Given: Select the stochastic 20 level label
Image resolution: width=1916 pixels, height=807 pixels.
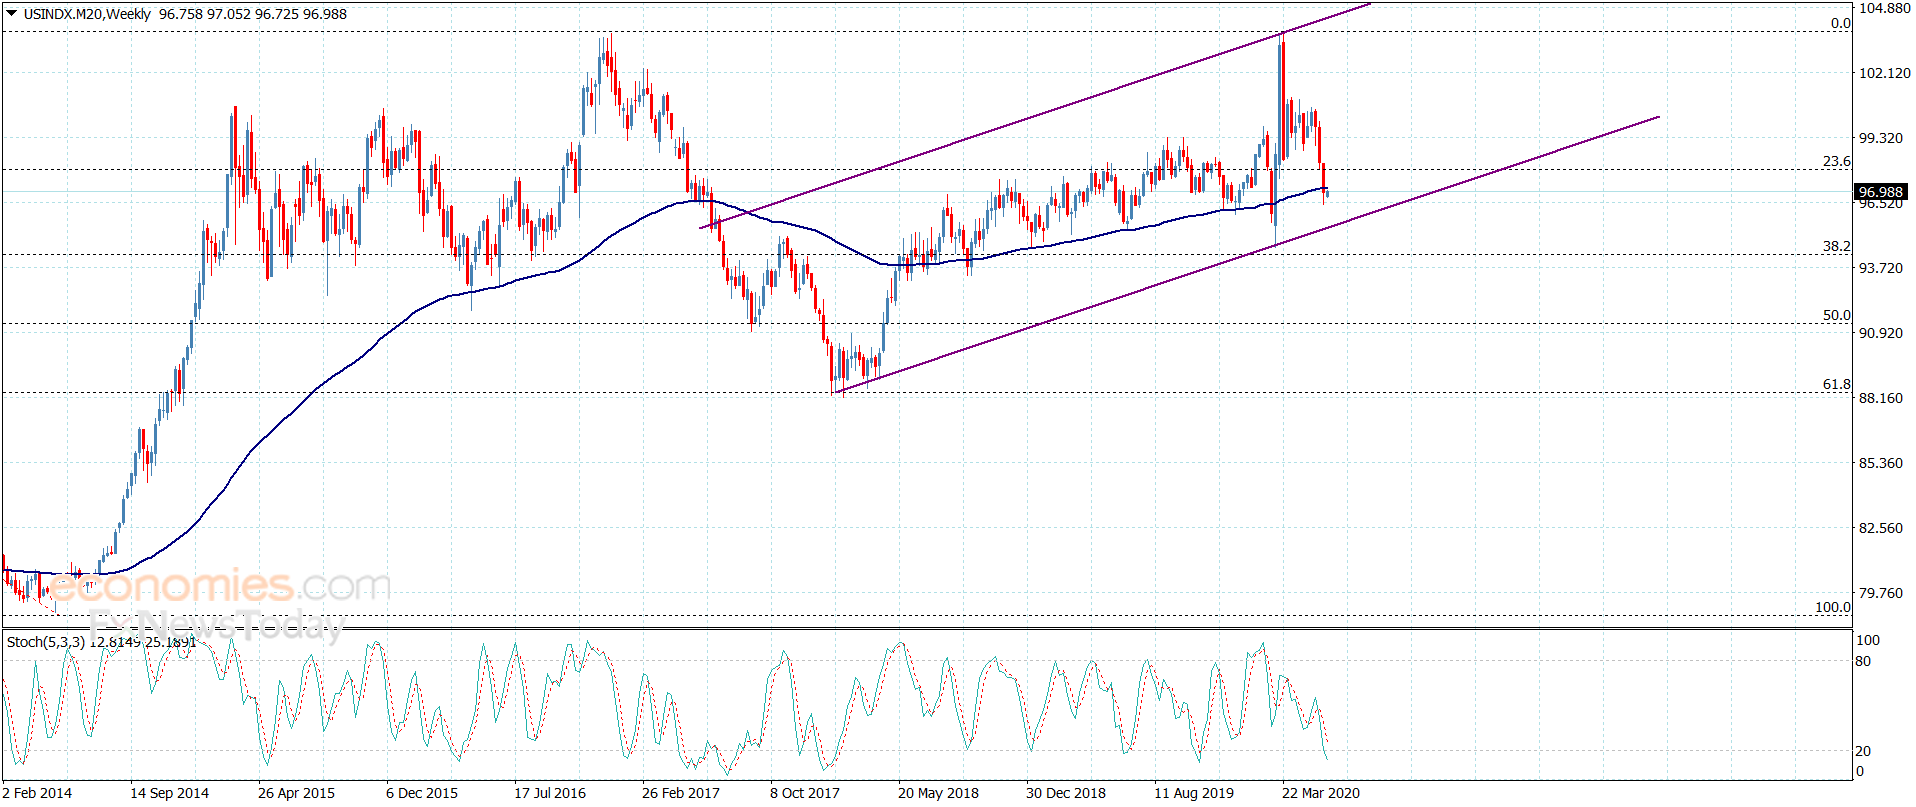Looking at the screenshot, I should [1863, 751].
